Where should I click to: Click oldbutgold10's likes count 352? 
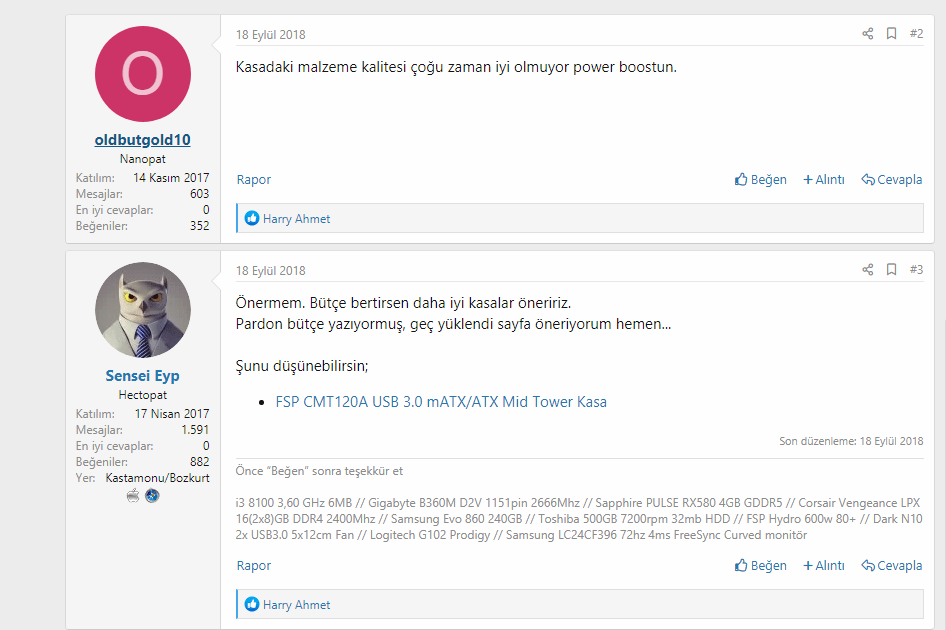point(199,226)
